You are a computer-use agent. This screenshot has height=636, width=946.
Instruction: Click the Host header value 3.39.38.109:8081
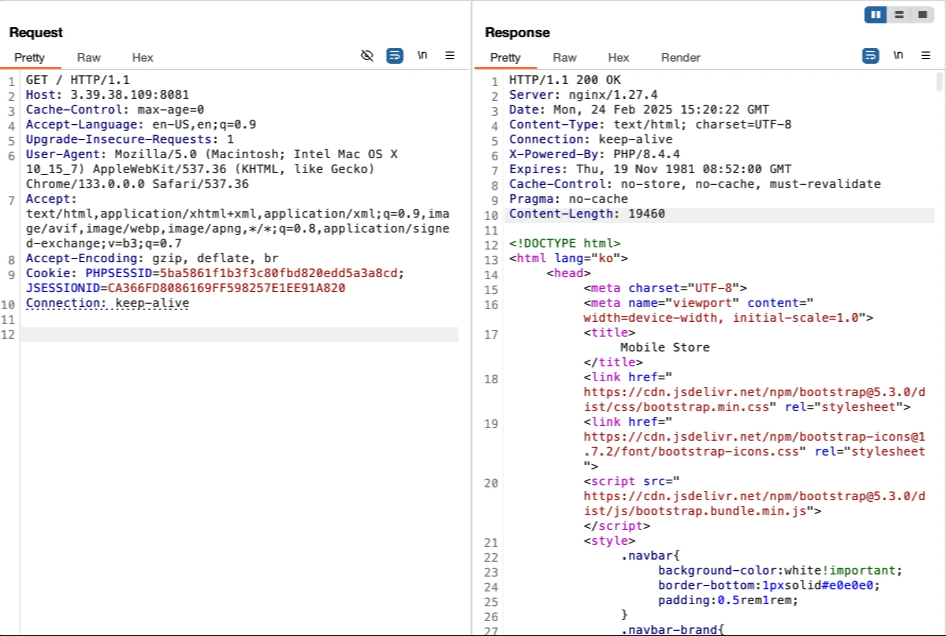click(x=130, y=95)
